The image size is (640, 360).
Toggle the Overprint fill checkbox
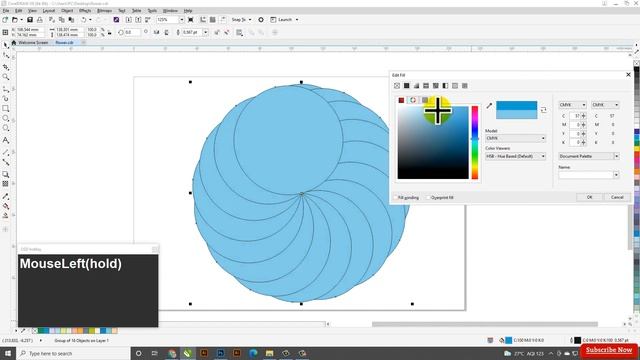tap(428, 198)
